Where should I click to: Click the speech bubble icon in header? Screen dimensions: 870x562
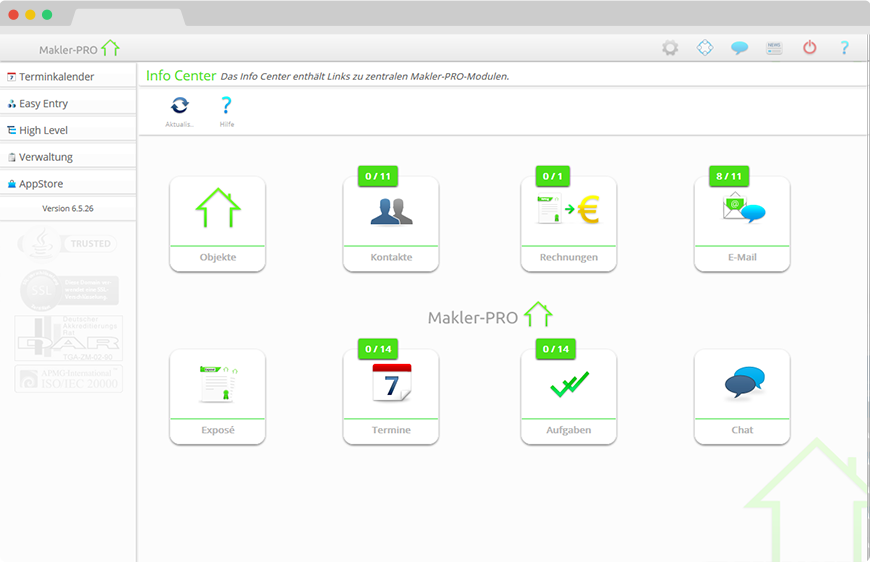tap(739, 48)
